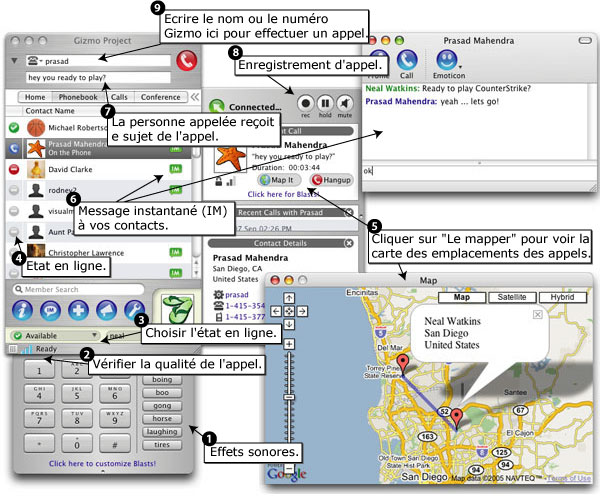This screenshot has width=600, height=496.
Task: Click the blue IM chat bubble icon
Action: pos(51,310)
